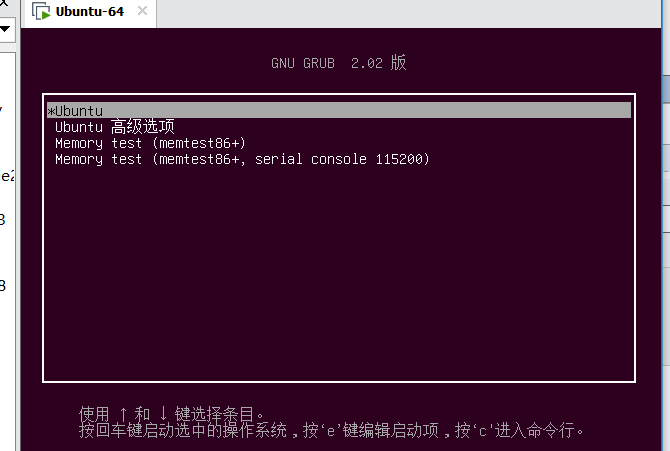Click the GNU GRUB 2.02 title text
The height and width of the screenshot is (451, 670).
pos(337,63)
